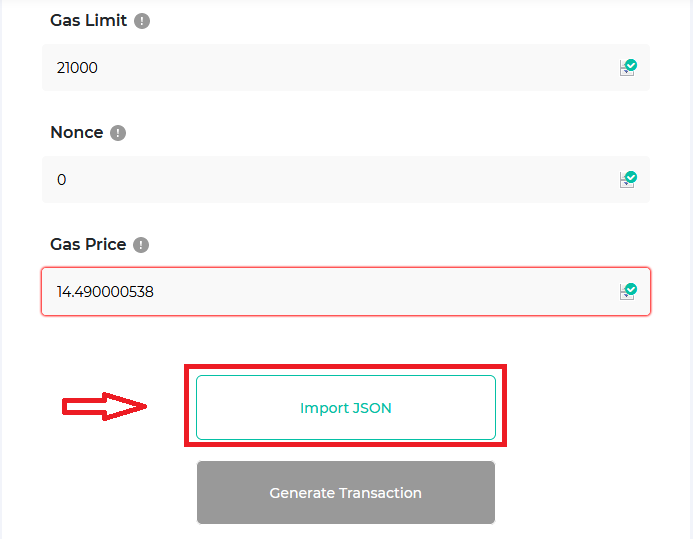Click the gray Generate Transaction button

point(346,493)
